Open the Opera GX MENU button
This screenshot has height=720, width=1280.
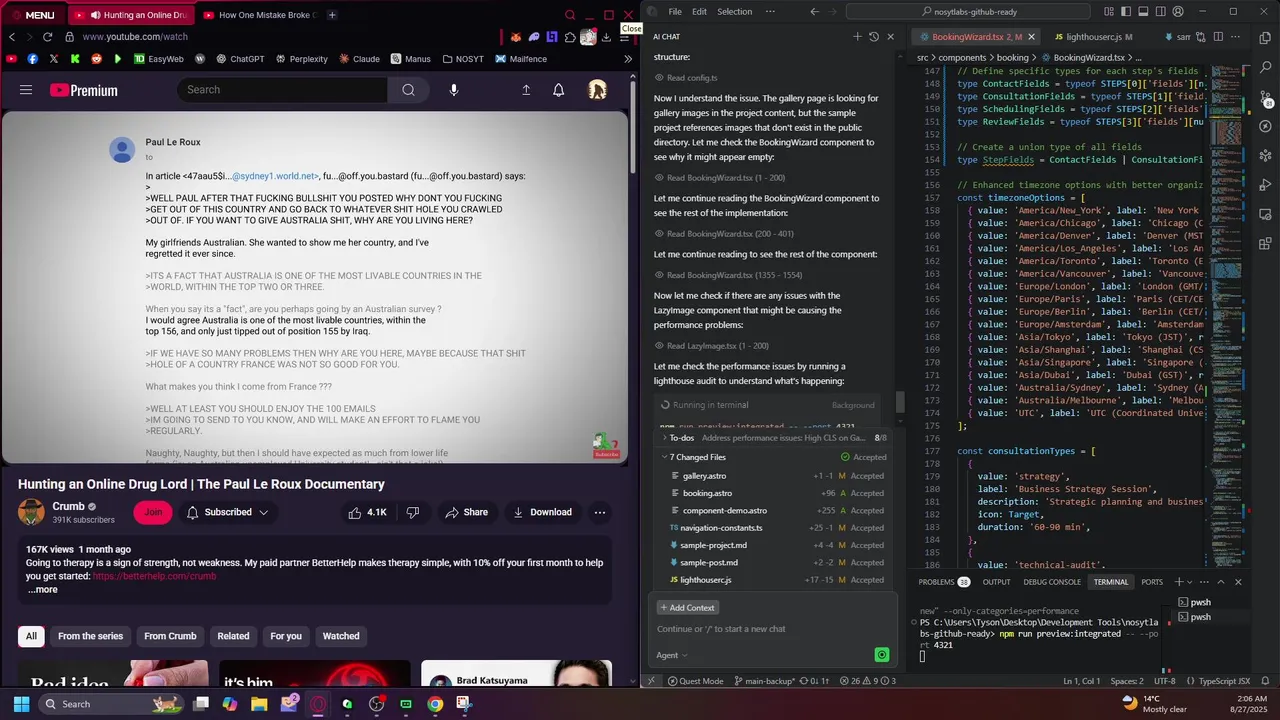(x=32, y=15)
